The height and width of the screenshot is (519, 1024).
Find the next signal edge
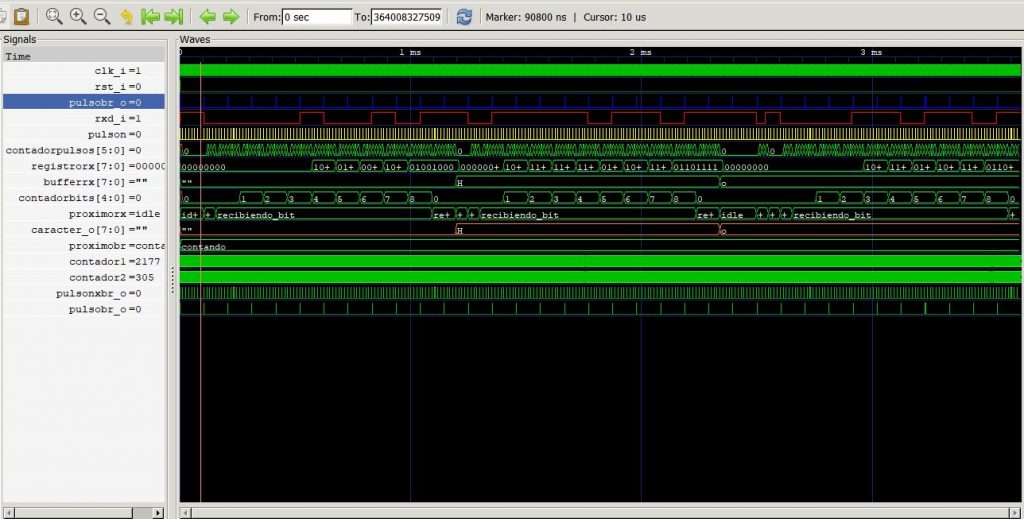coord(231,17)
